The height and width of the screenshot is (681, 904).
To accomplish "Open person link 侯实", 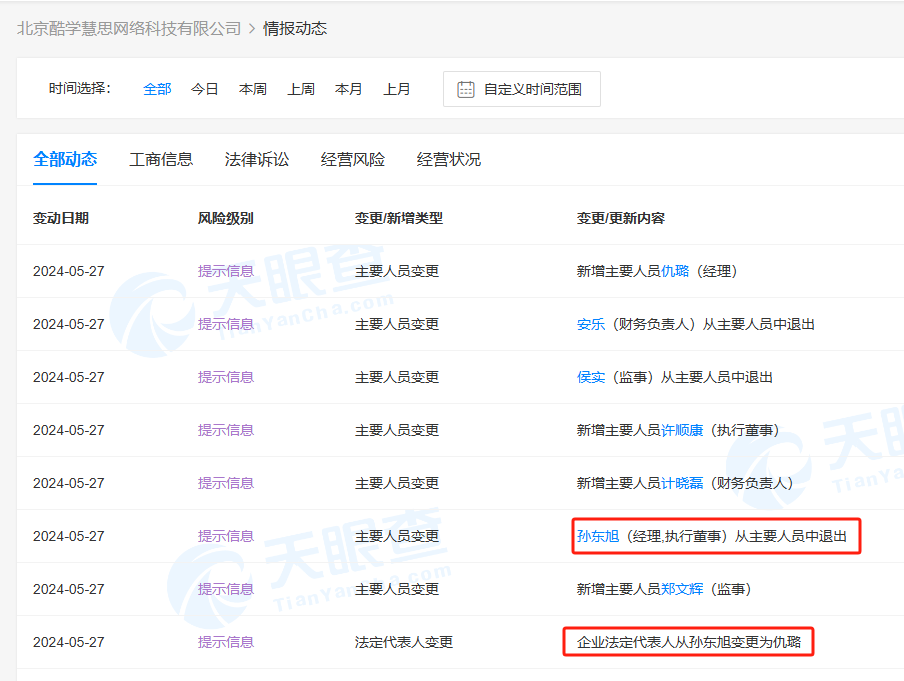I will pos(591,377).
